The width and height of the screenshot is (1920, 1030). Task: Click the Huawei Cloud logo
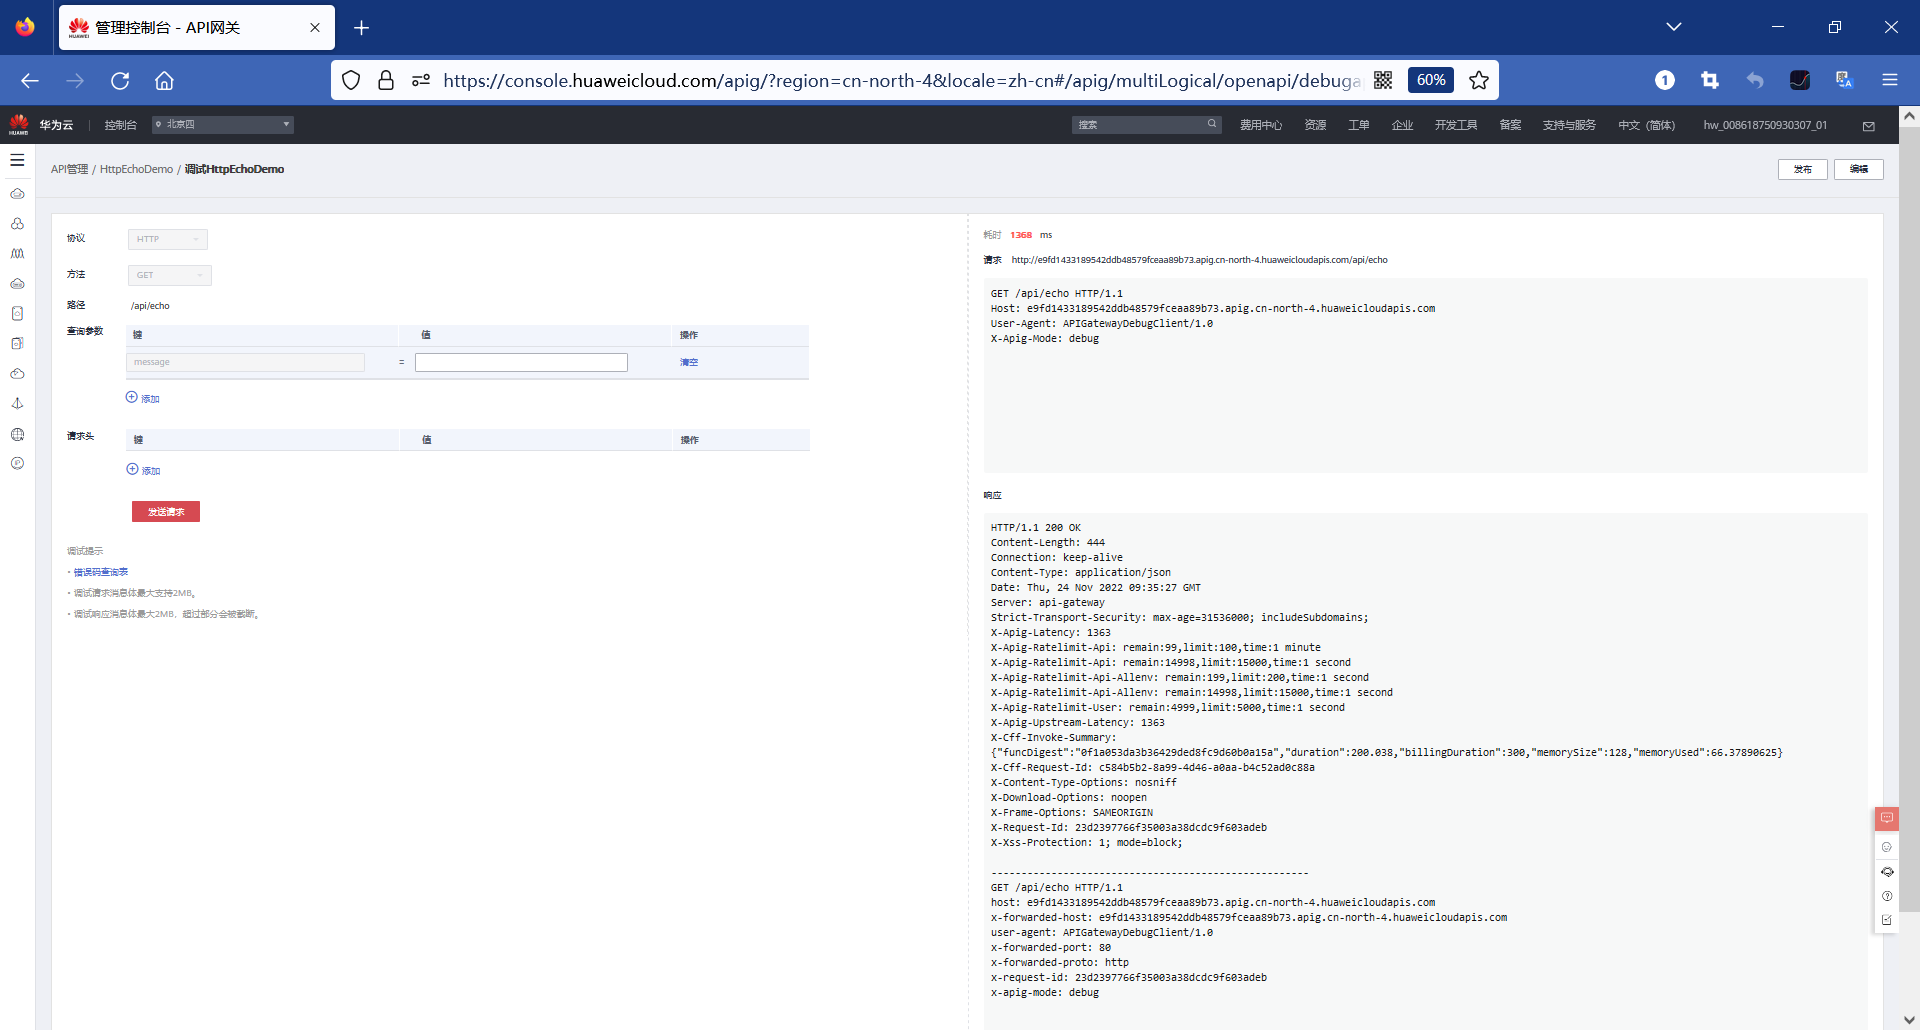[x=19, y=125]
